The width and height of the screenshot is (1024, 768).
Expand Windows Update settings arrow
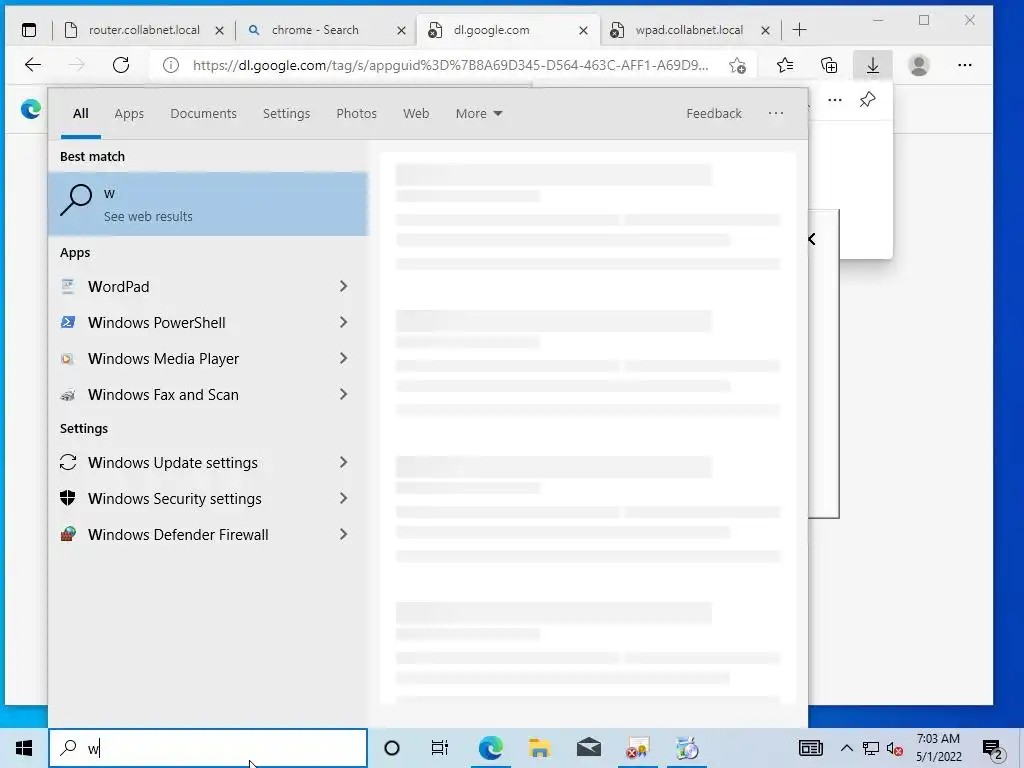344,462
